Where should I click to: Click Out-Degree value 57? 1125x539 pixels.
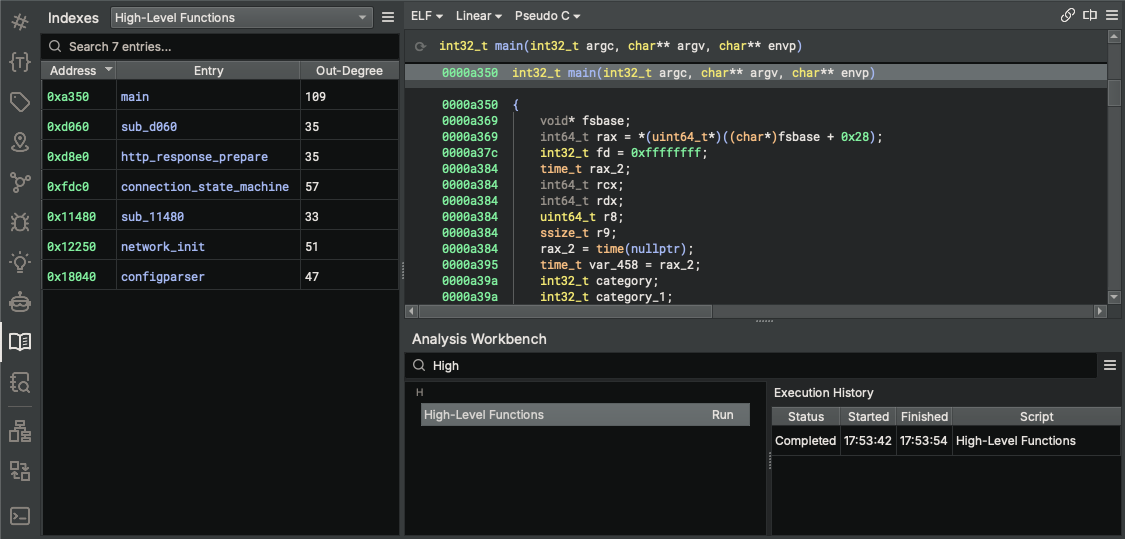click(x=311, y=187)
